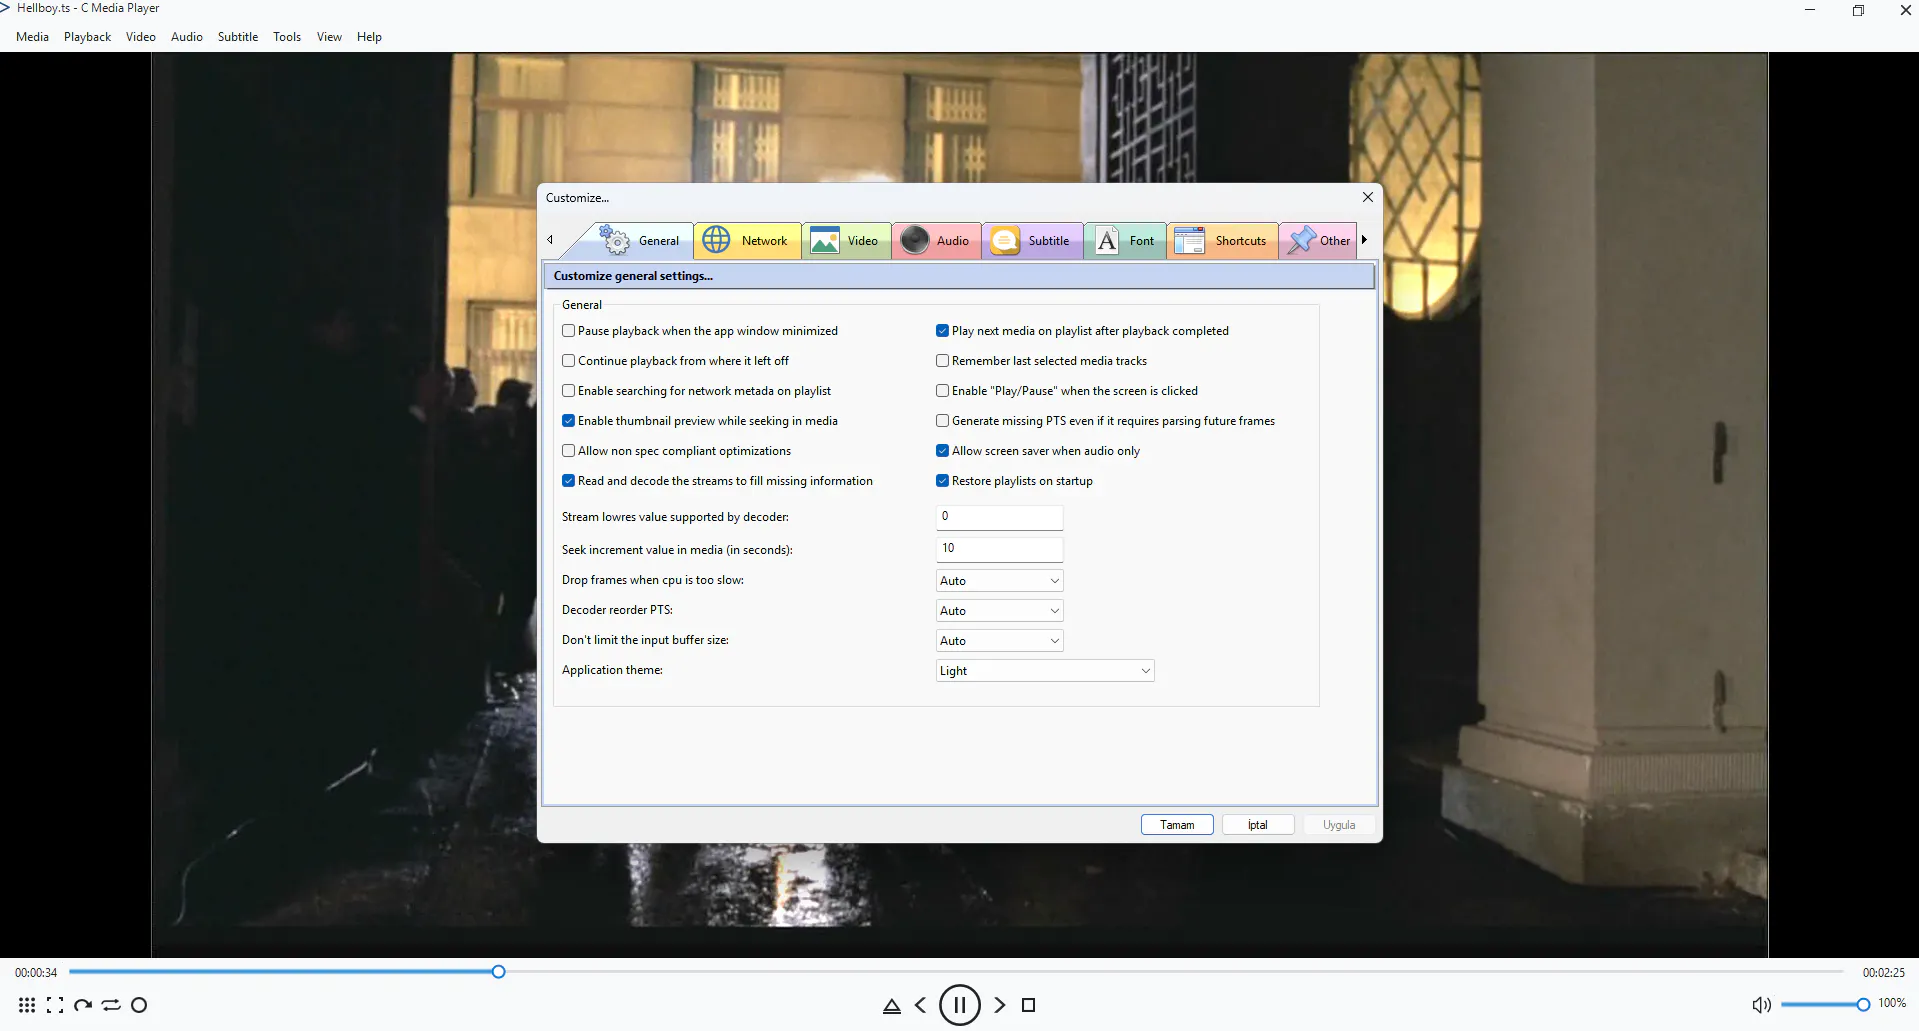Click the Other tab pin icon
Screen dimensions: 1919x1031
[1301, 240]
